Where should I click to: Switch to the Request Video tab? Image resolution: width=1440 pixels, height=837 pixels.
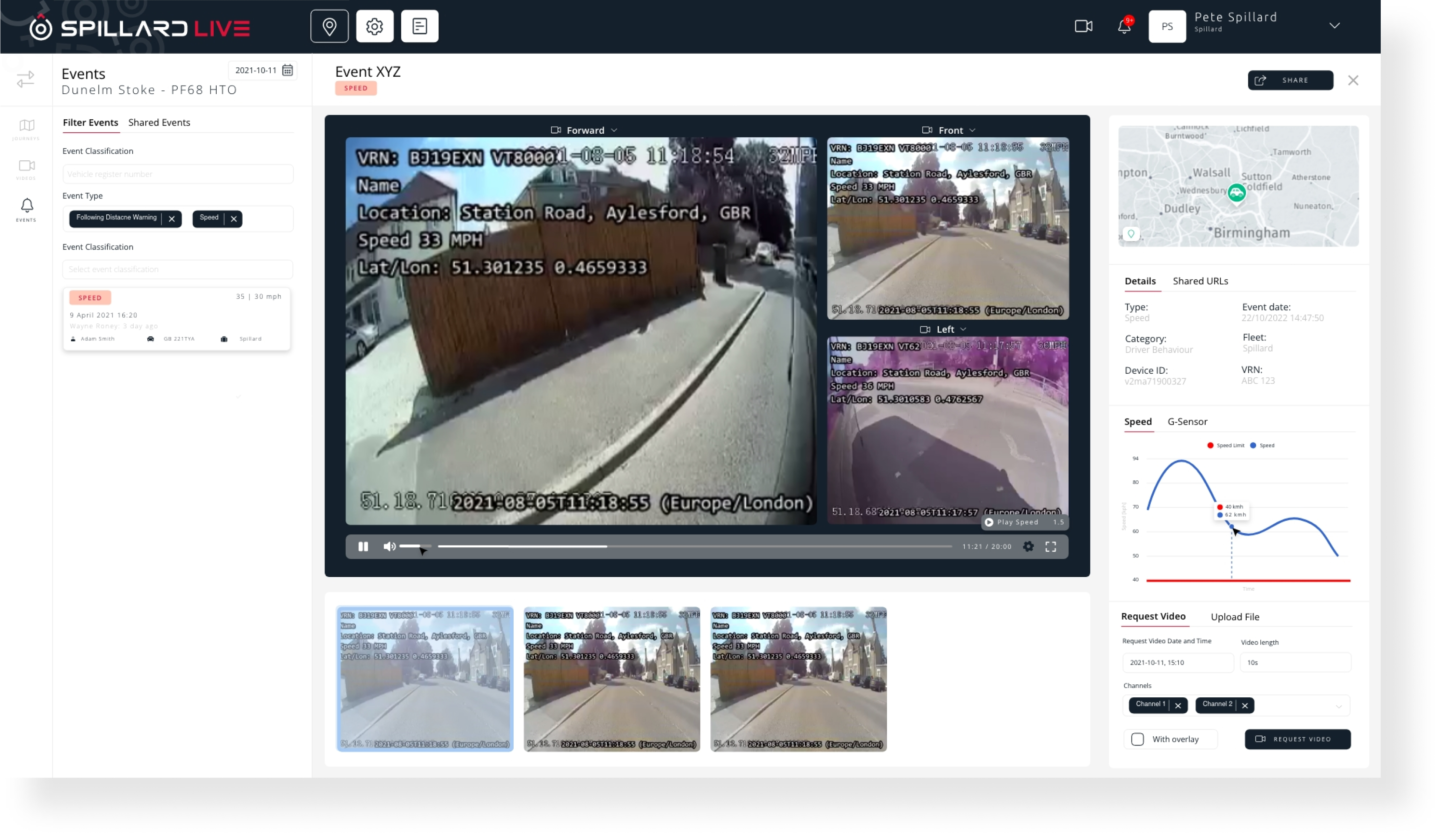1153,616
